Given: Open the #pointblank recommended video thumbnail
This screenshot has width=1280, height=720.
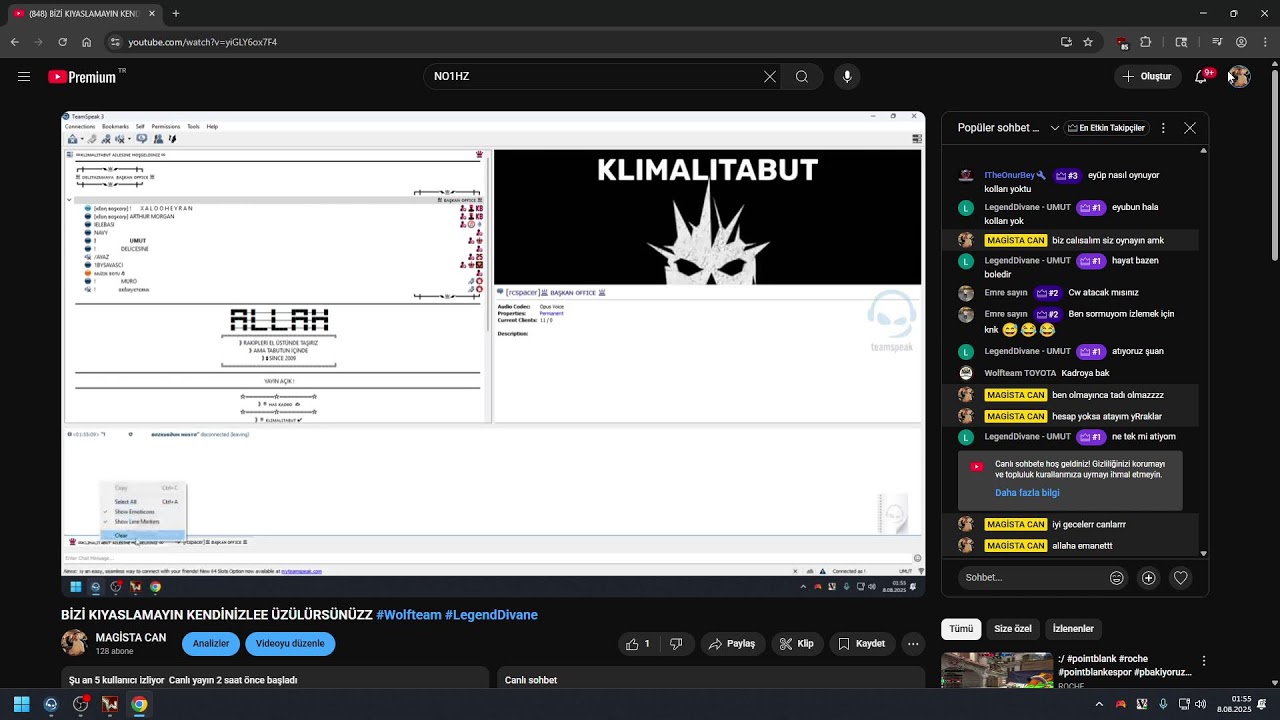Looking at the screenshot, I should click(997, 670).
